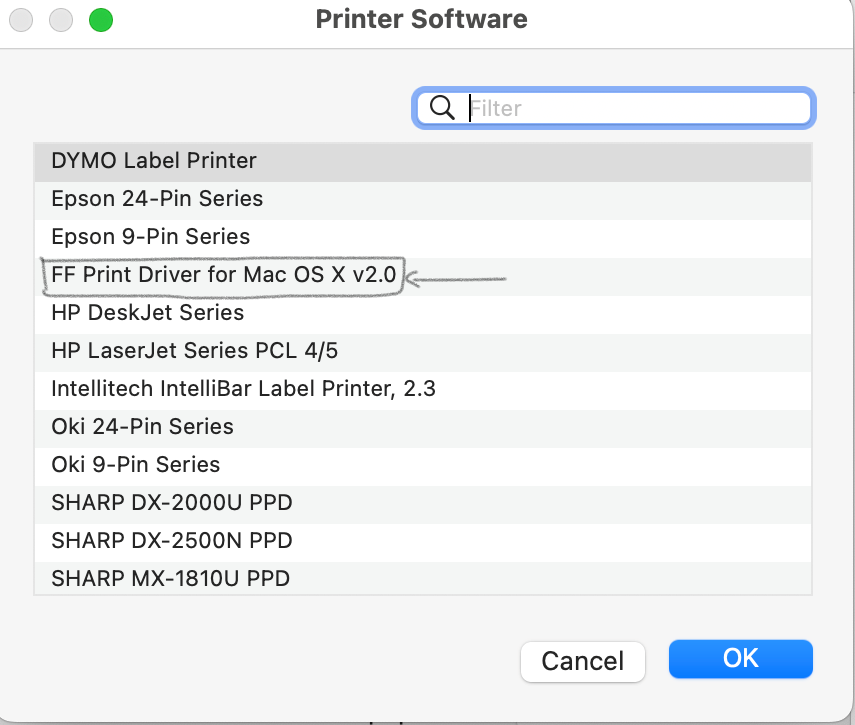Click the greyed-out minimize window button
Screen dimensions: 855x725
click(62, 20)
